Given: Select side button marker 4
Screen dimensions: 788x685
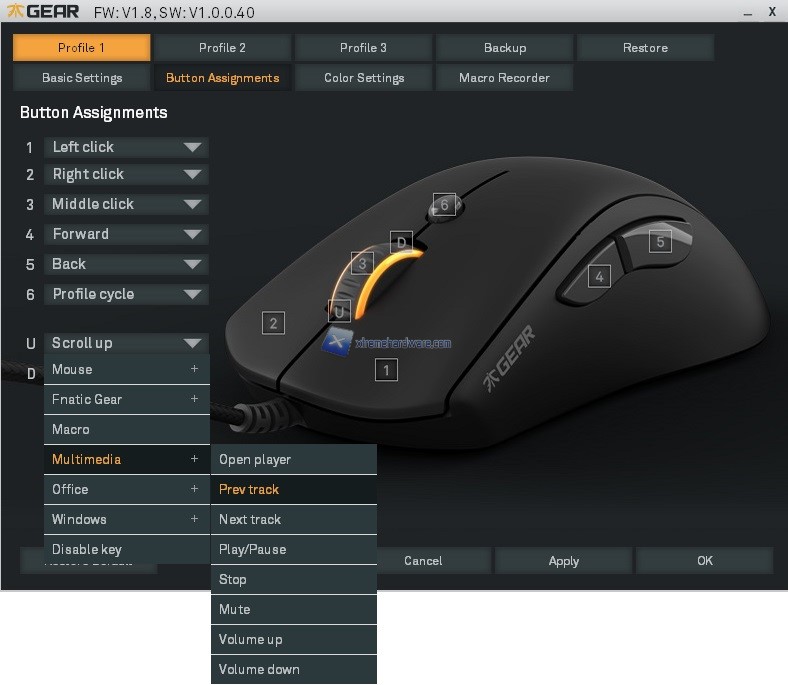Looking at the screenshot, I should click(599, 277).
